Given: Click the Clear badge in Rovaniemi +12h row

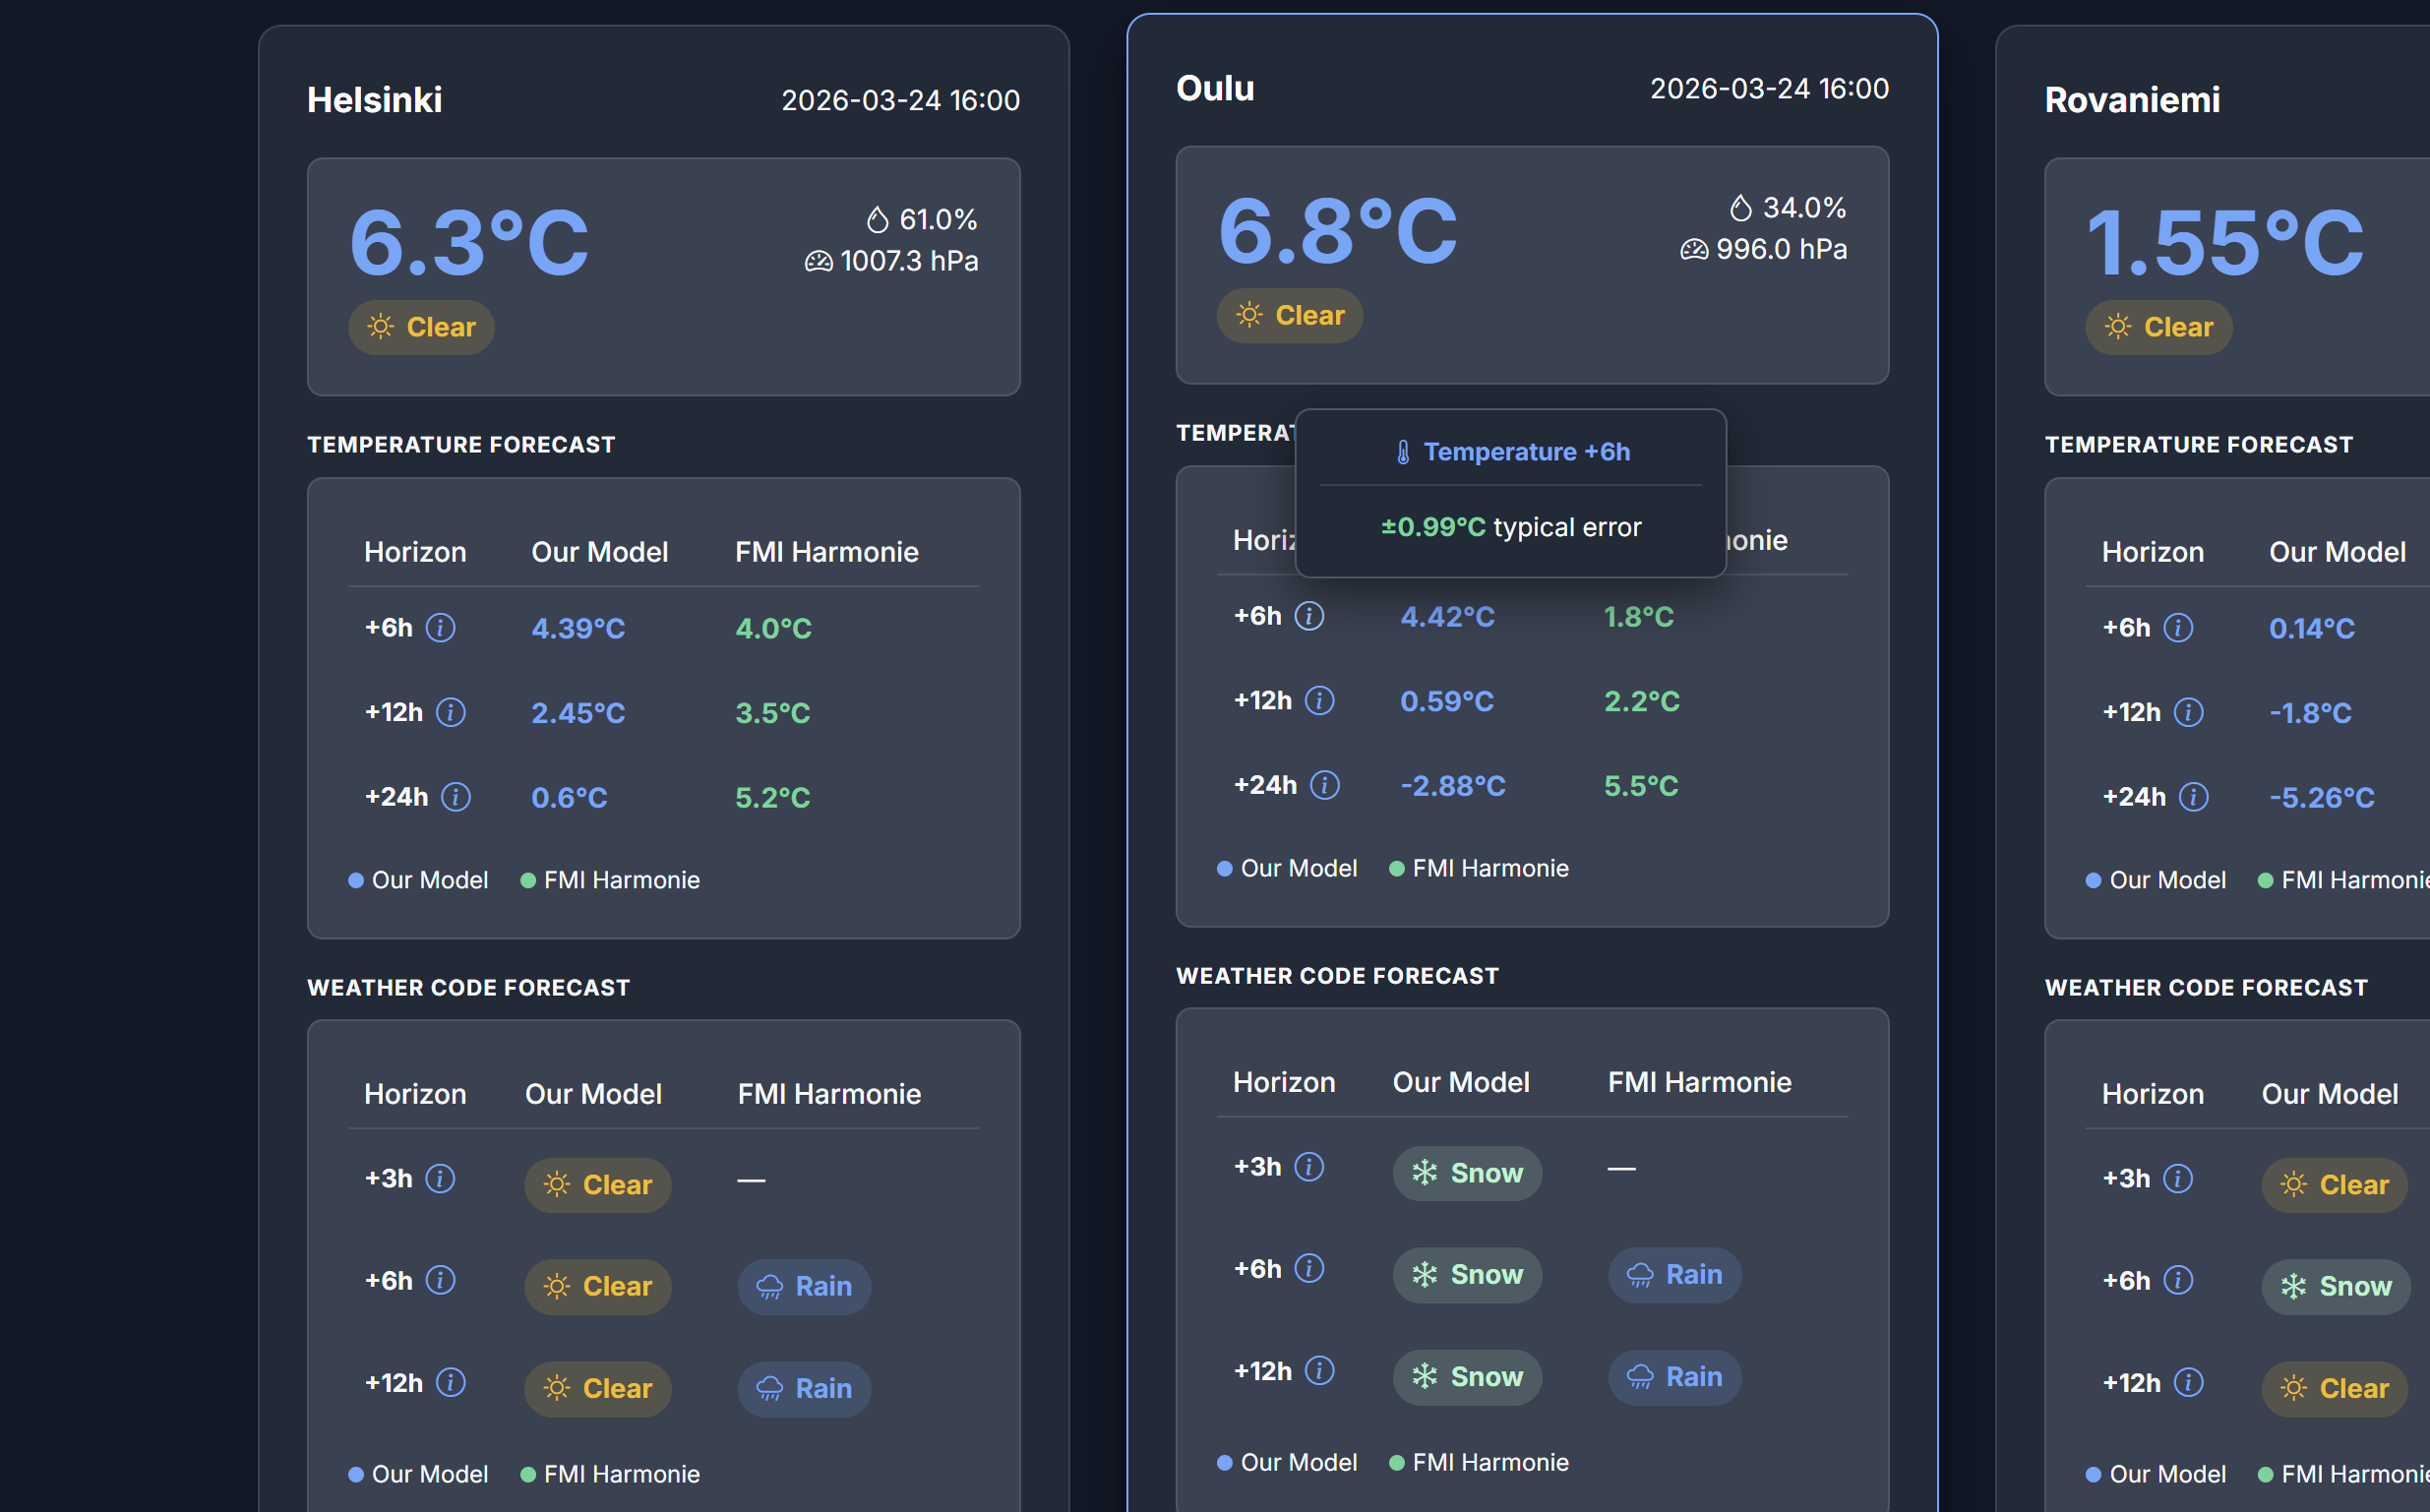Looking at the screenshot, I should [2335, 1388].
